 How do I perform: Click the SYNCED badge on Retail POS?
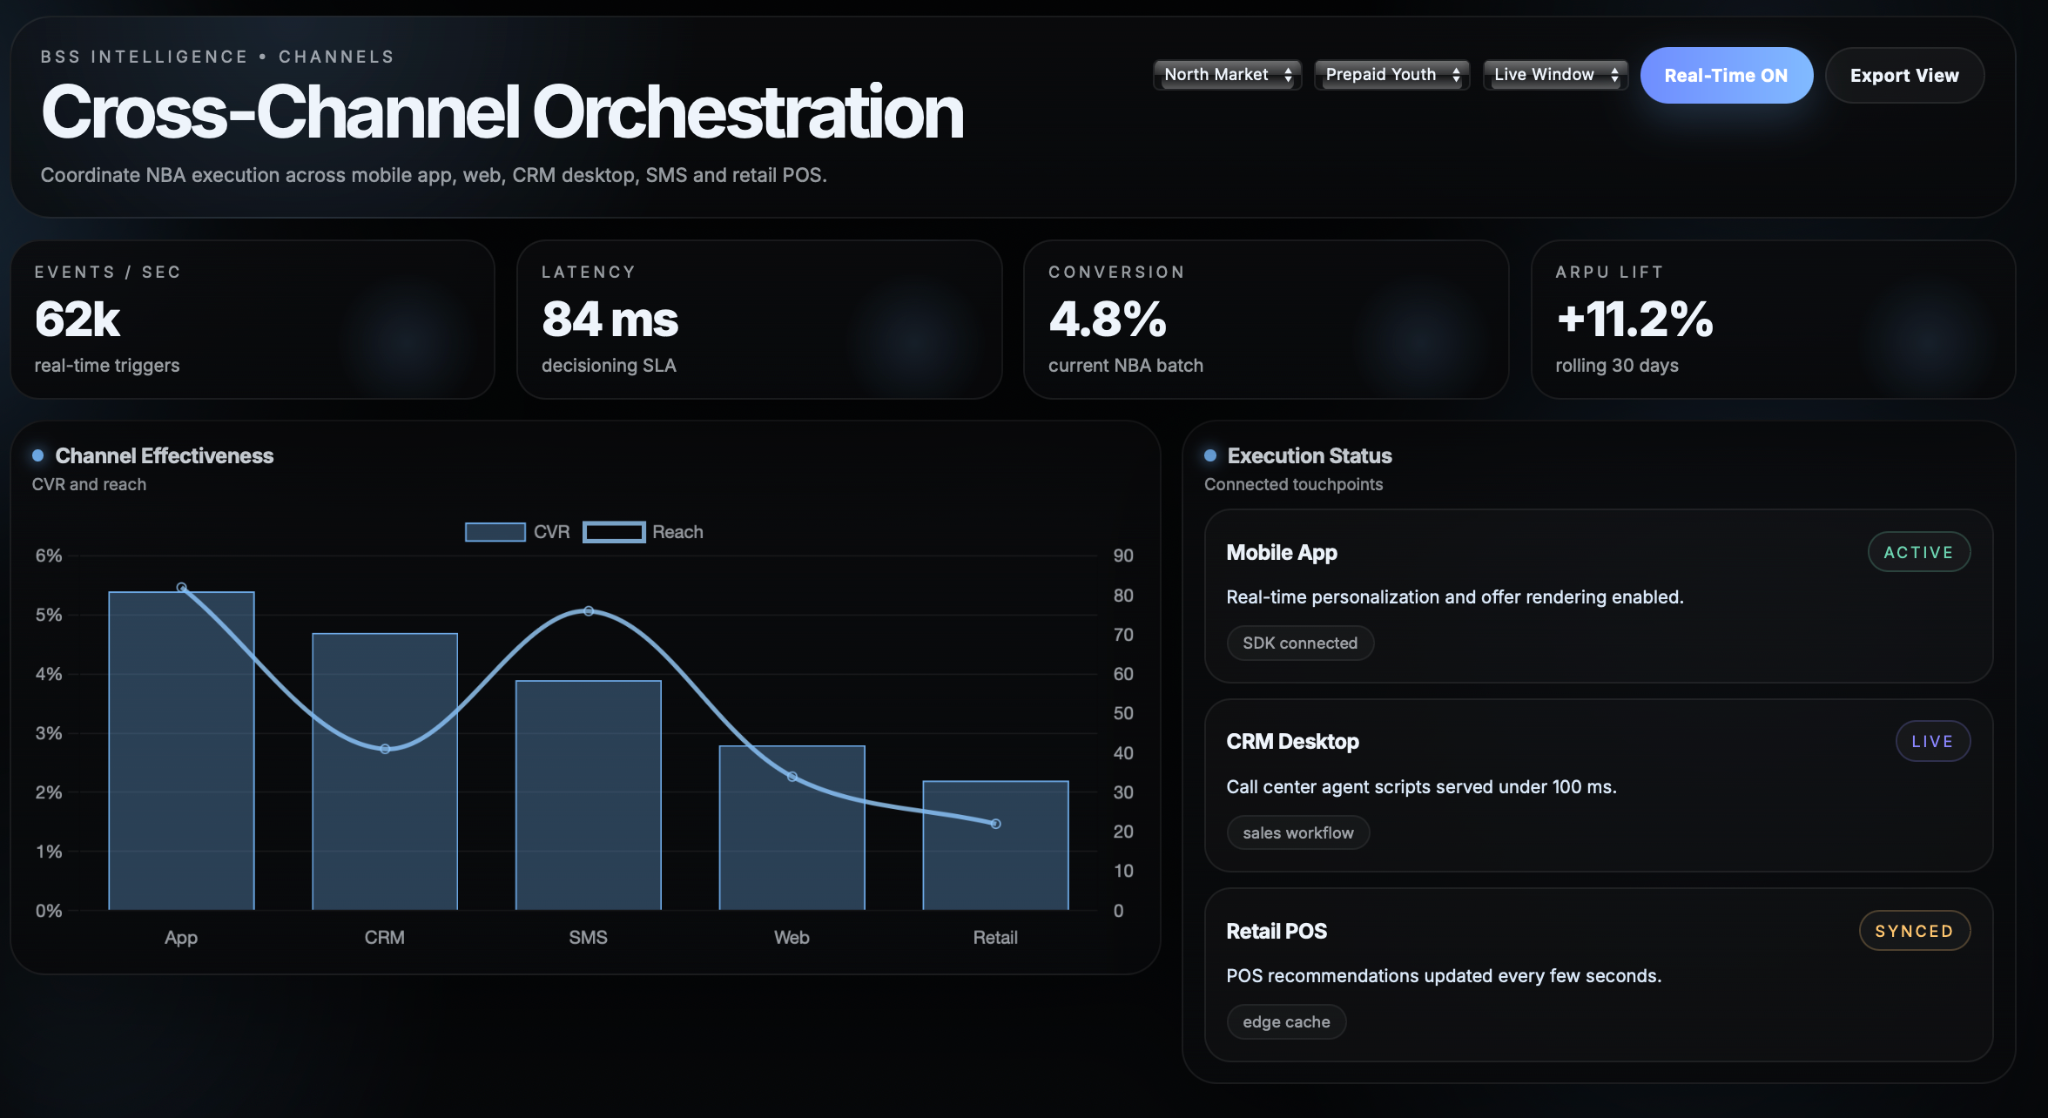pos(1913,931)
